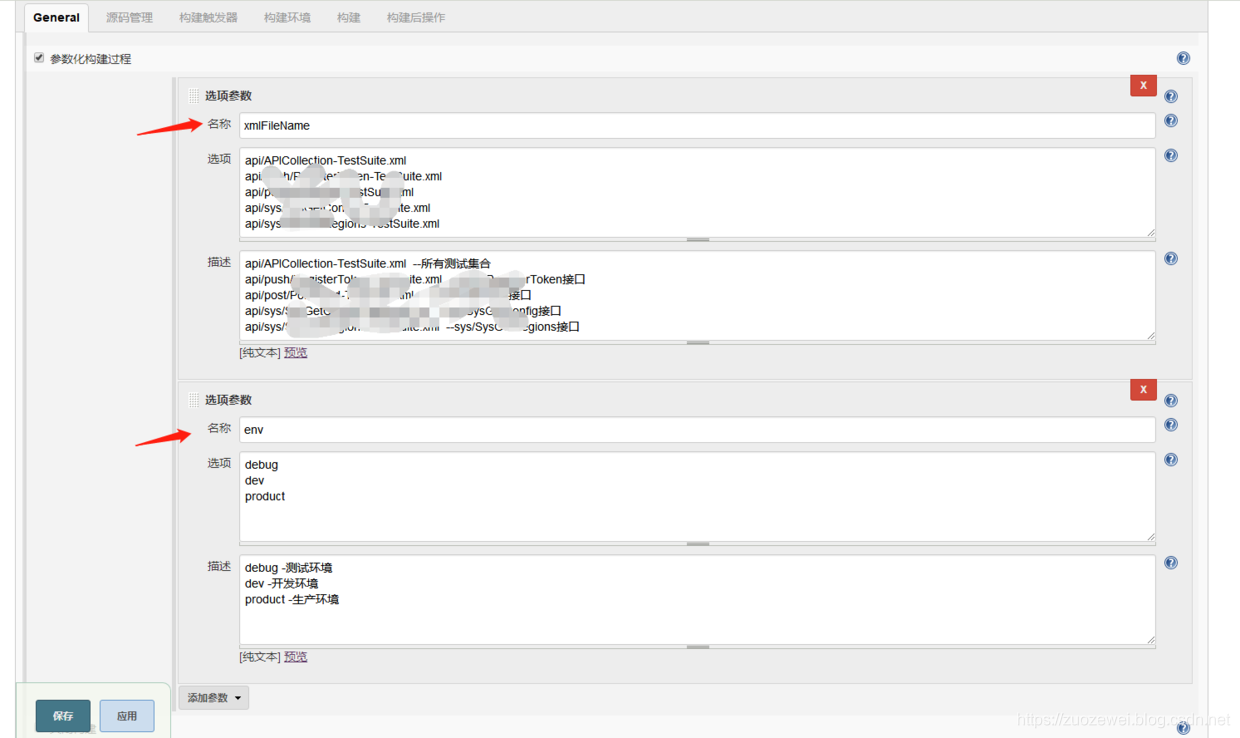This screenshot has width=1240, height=738.
Task: Open help for parameterized build option
Action: [x=1183, y=58]
